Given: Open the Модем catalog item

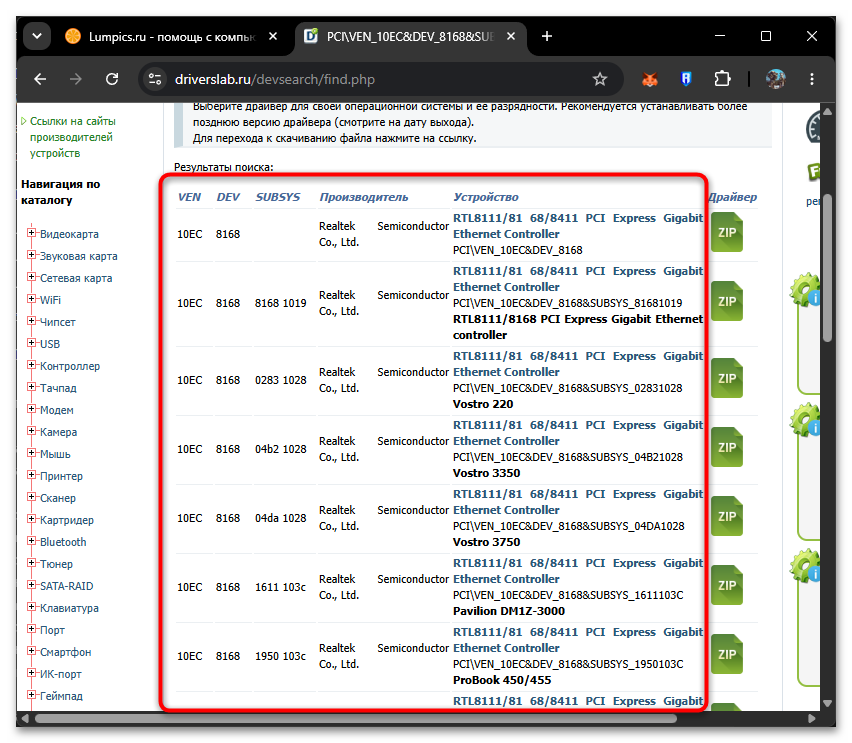Looking at the screenshot, I should click(57, 410).
